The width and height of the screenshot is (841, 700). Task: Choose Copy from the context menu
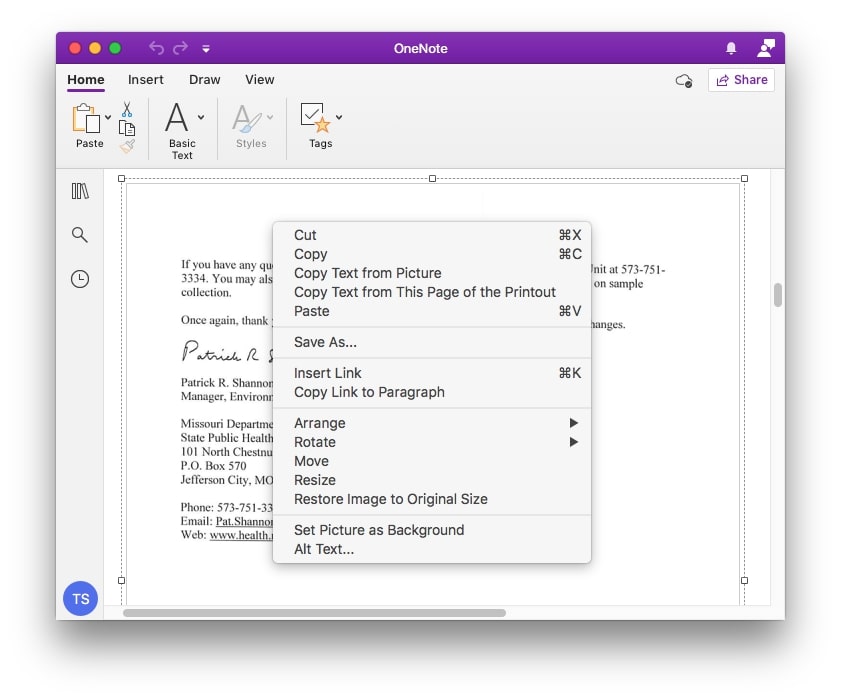coord(432,254)
